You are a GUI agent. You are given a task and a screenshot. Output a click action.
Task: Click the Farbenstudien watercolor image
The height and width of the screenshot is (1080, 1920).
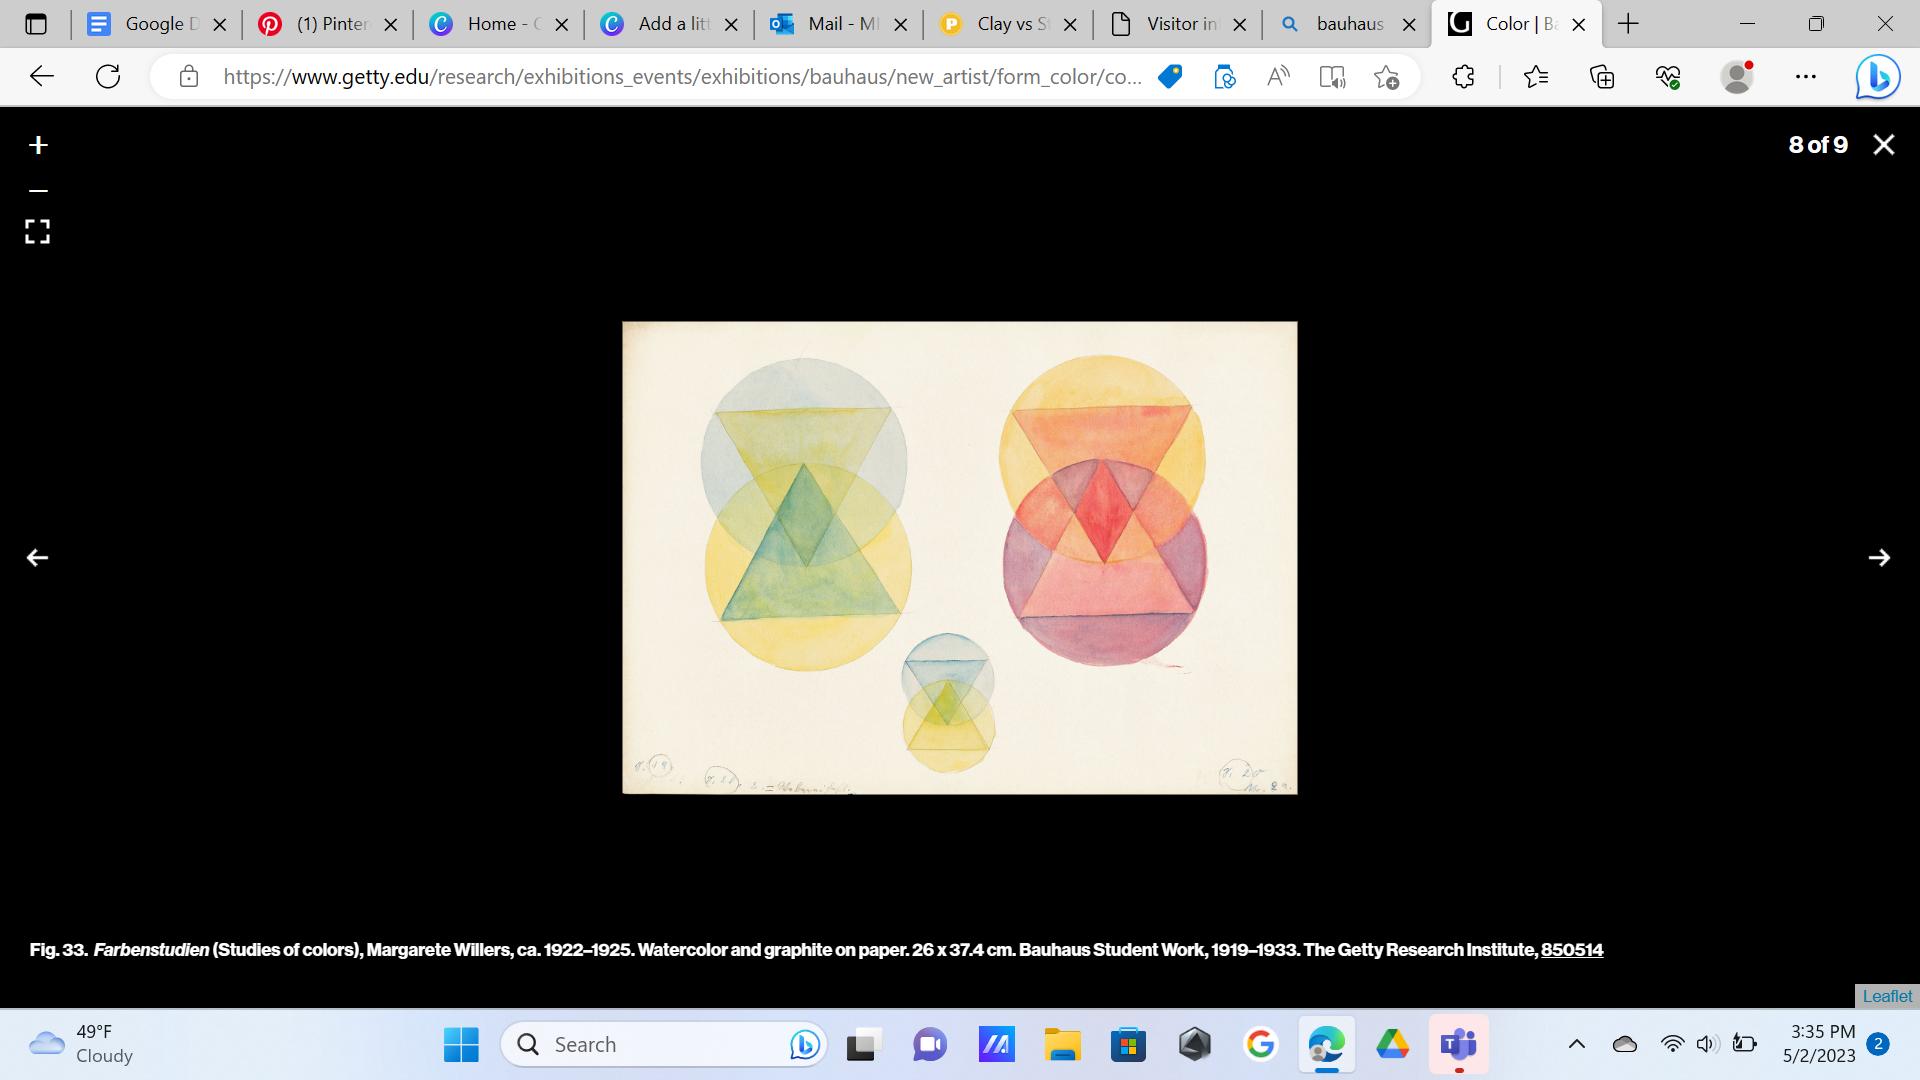[x=959, y=557]
